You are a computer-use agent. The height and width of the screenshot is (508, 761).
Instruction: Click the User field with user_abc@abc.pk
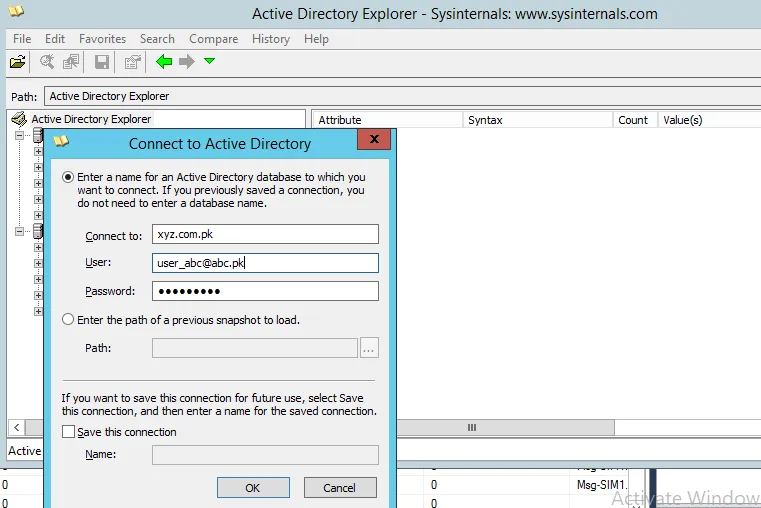pyautogui.click(x=265, y=263)
